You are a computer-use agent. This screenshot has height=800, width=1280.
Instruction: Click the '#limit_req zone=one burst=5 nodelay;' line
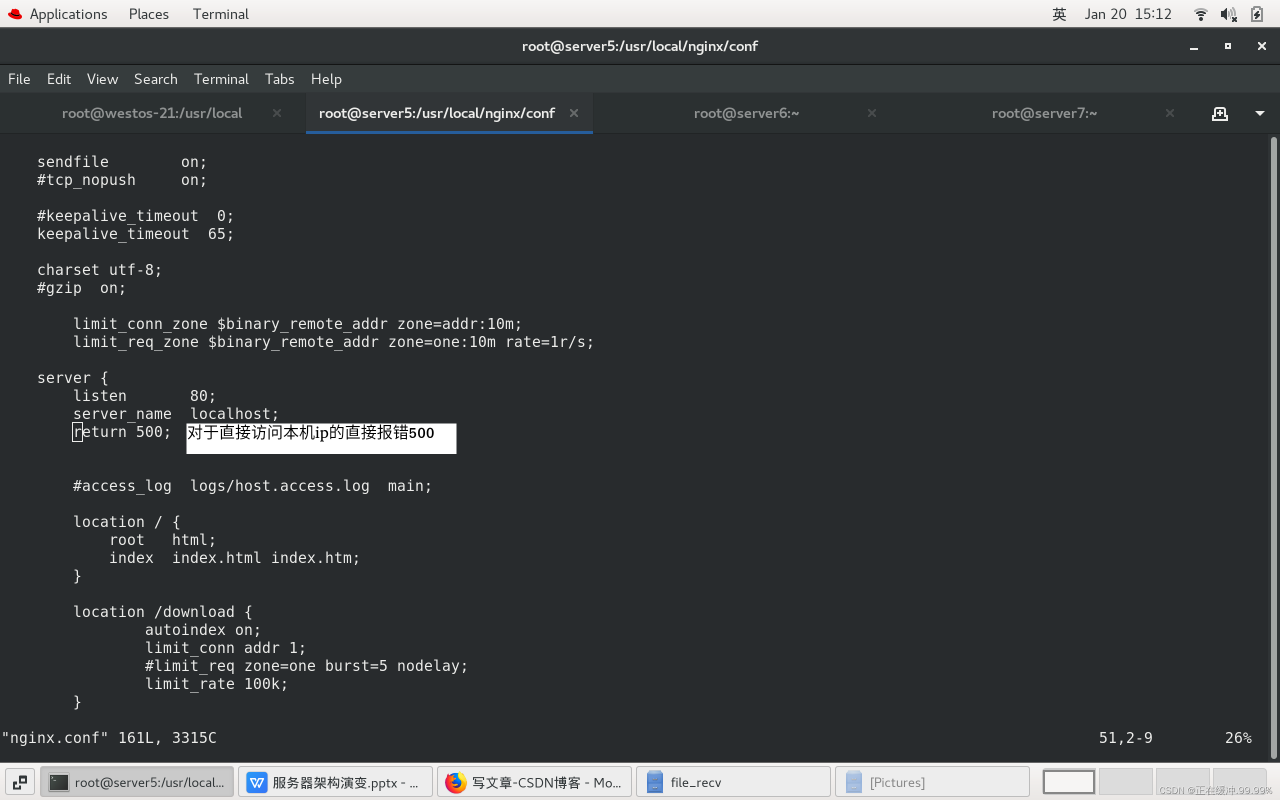pyautogui.click(x=307, y=666)
